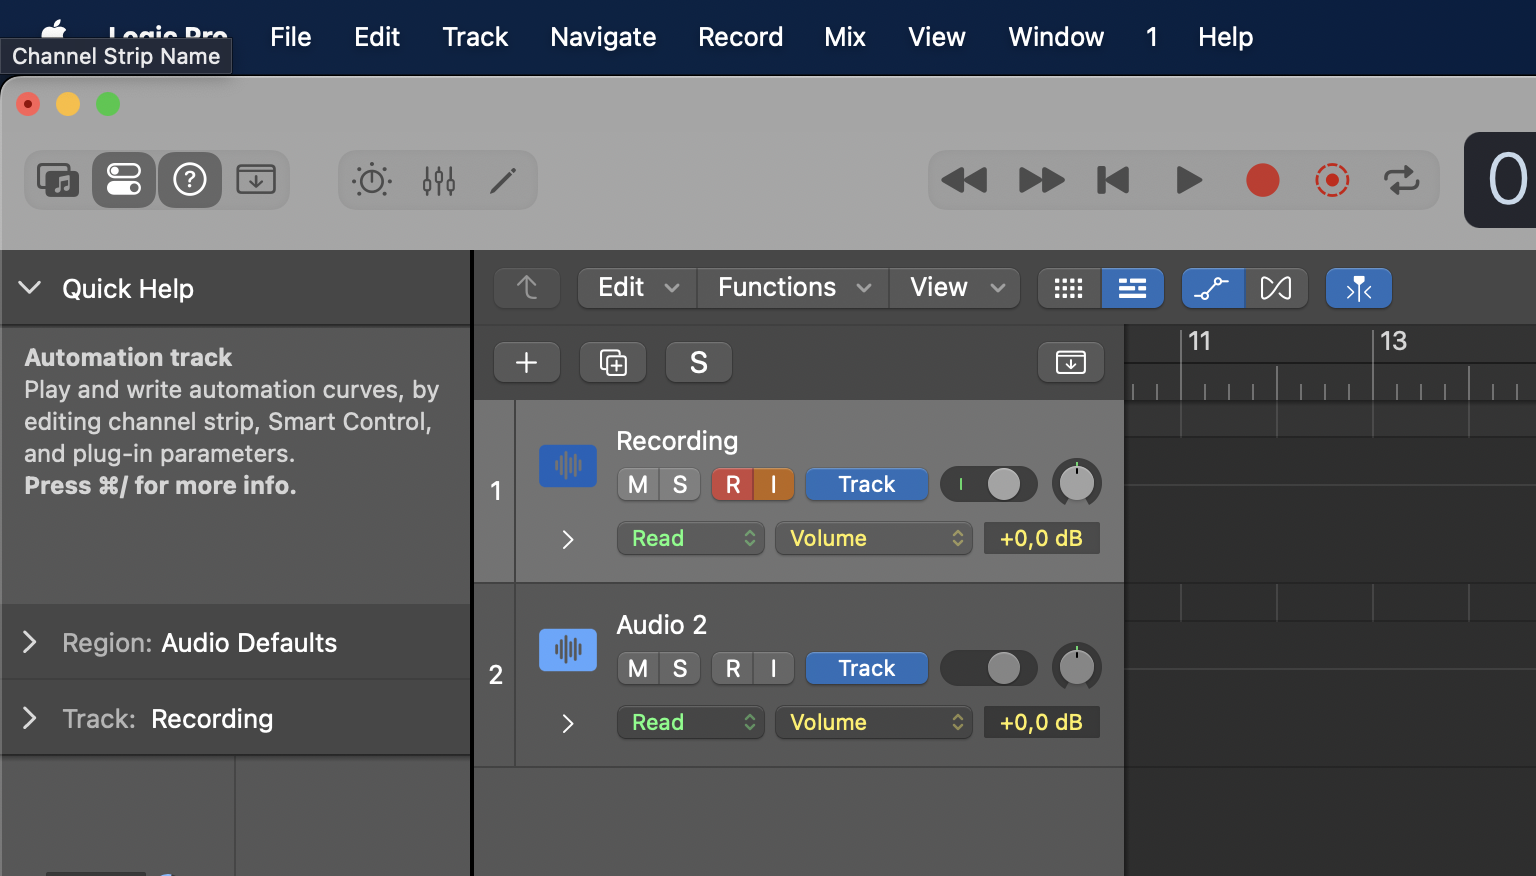Open Read automation mode dropdown on Recording
This screenshot has width=1536, height=876.
point(690,538)
